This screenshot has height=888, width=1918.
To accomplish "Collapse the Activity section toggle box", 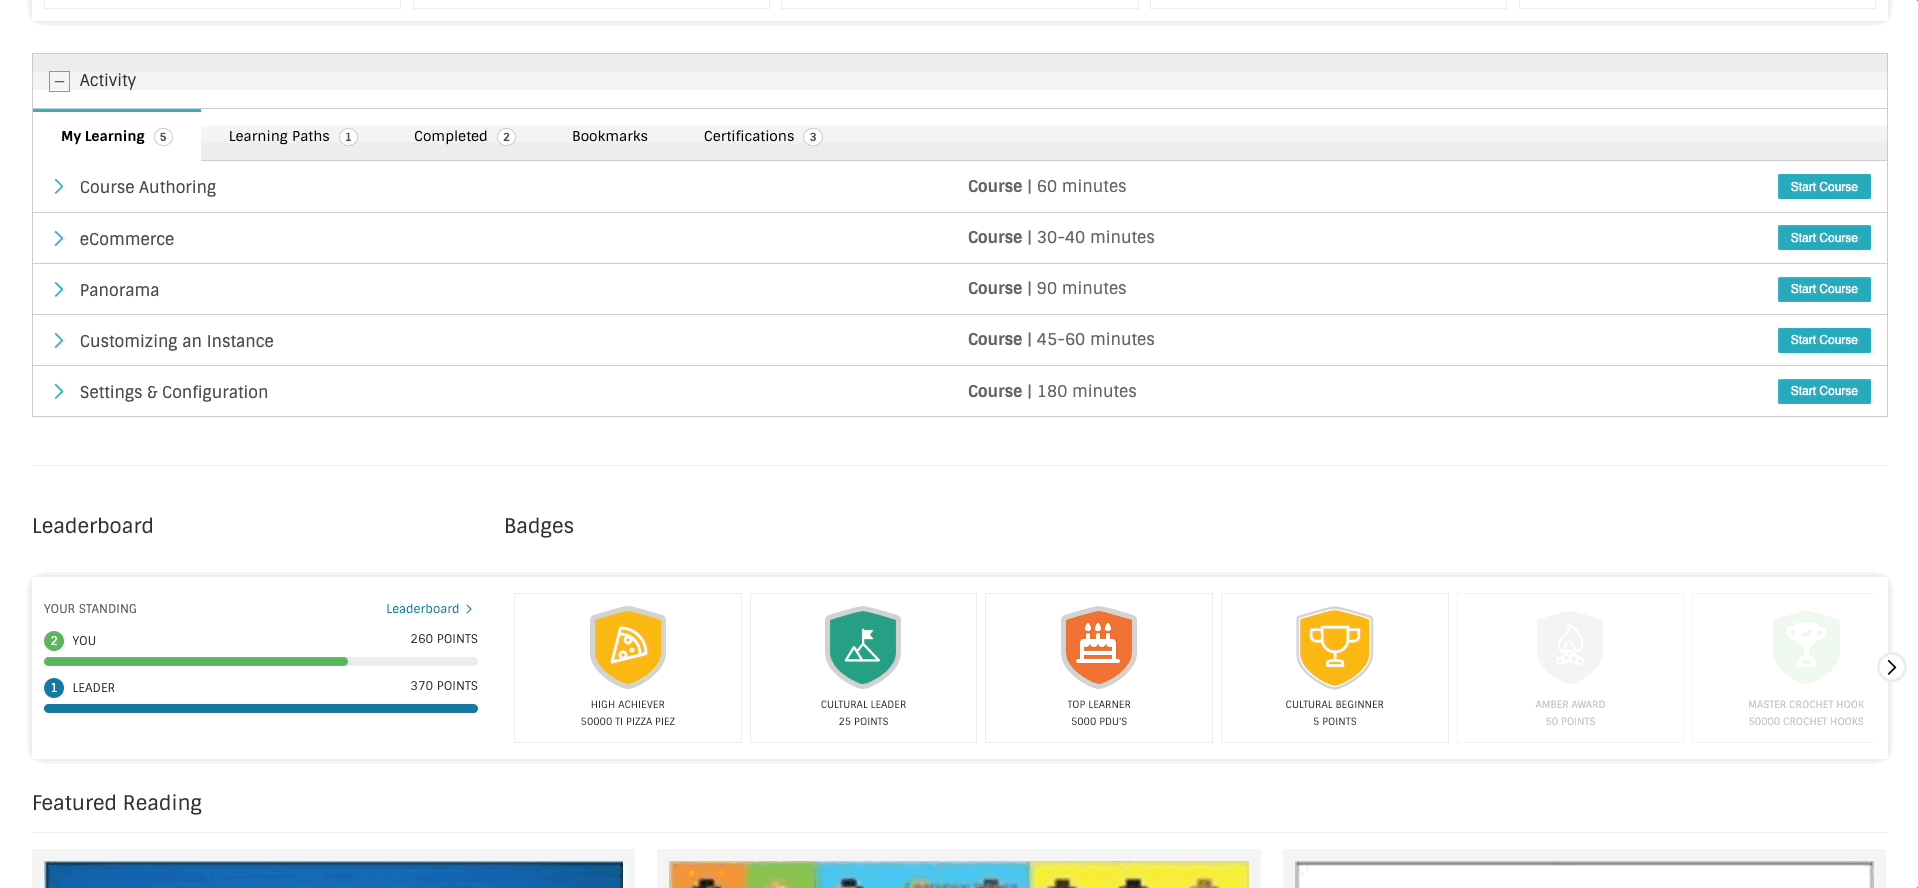I will pyautogui.click(x=60, y=81).
